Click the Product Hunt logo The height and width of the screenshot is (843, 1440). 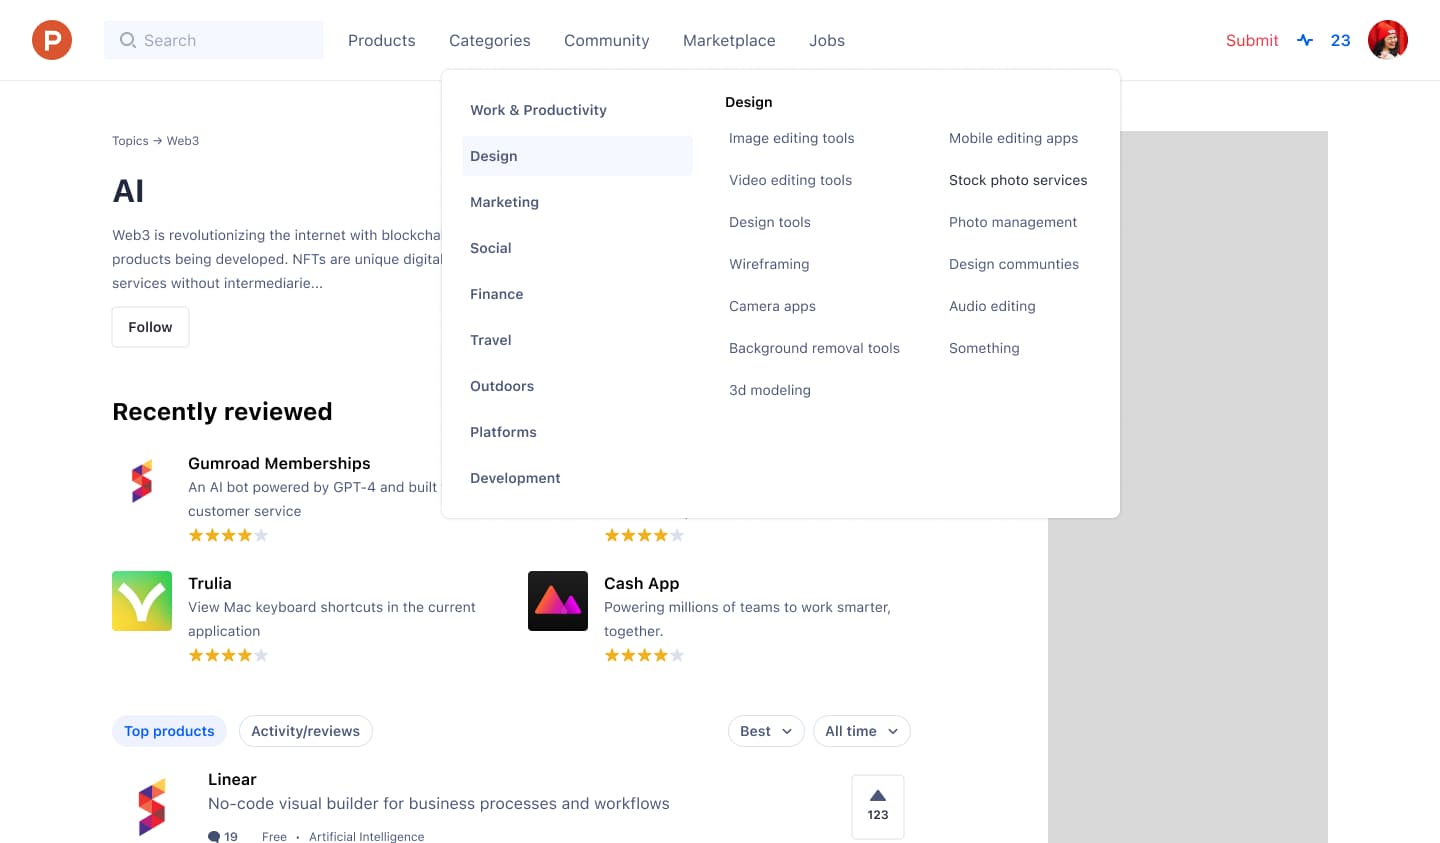tap(51, 40)
